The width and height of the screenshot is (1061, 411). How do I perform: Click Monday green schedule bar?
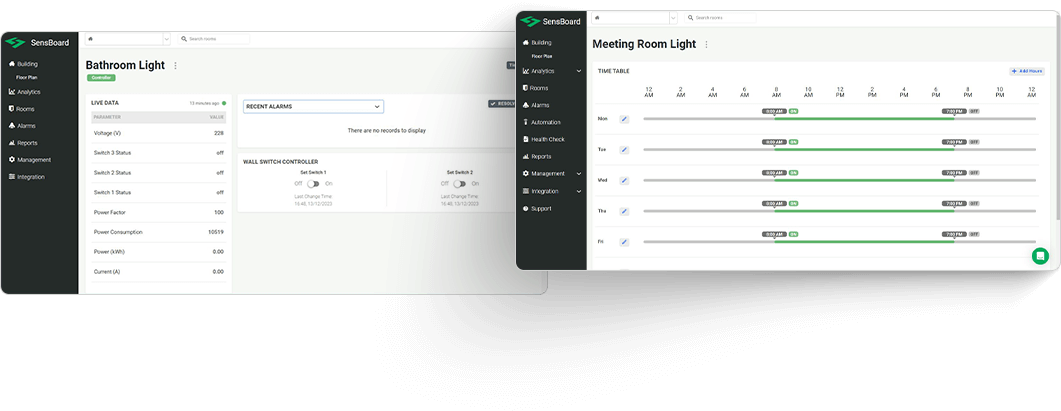[864, 119]
